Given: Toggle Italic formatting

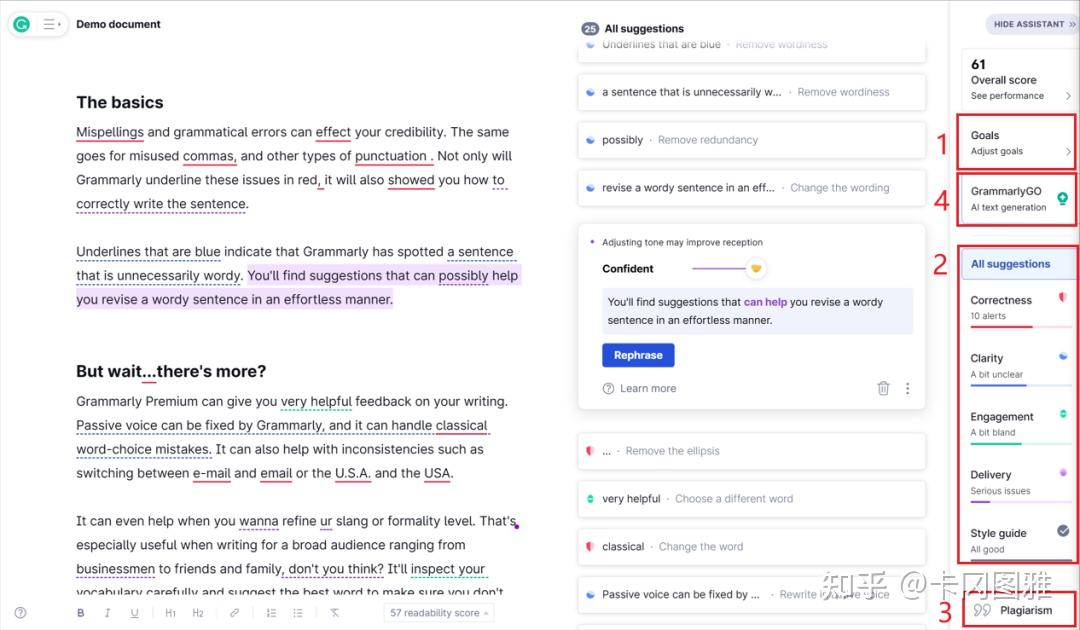Looking at the screenshot, I should (x=107, y=612).
